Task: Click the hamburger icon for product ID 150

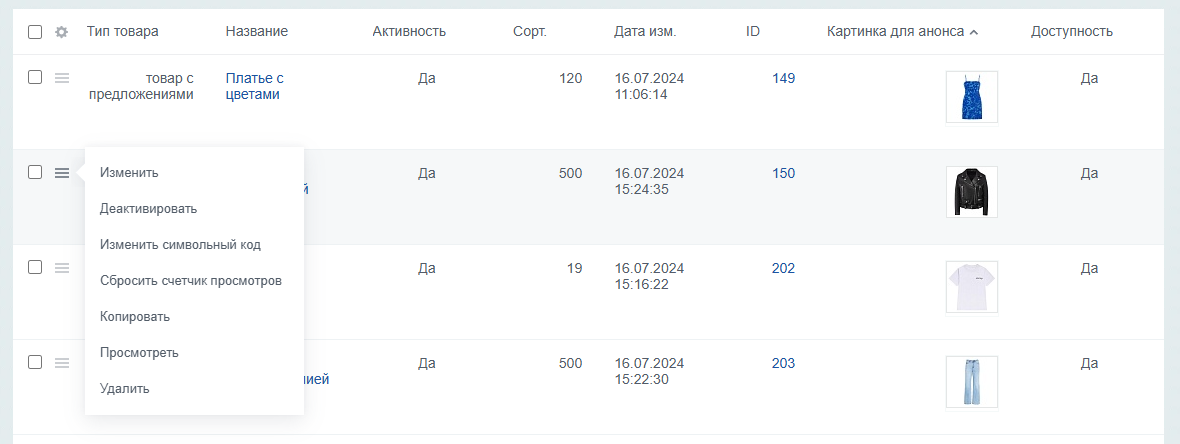Action: tap(62, 173)
